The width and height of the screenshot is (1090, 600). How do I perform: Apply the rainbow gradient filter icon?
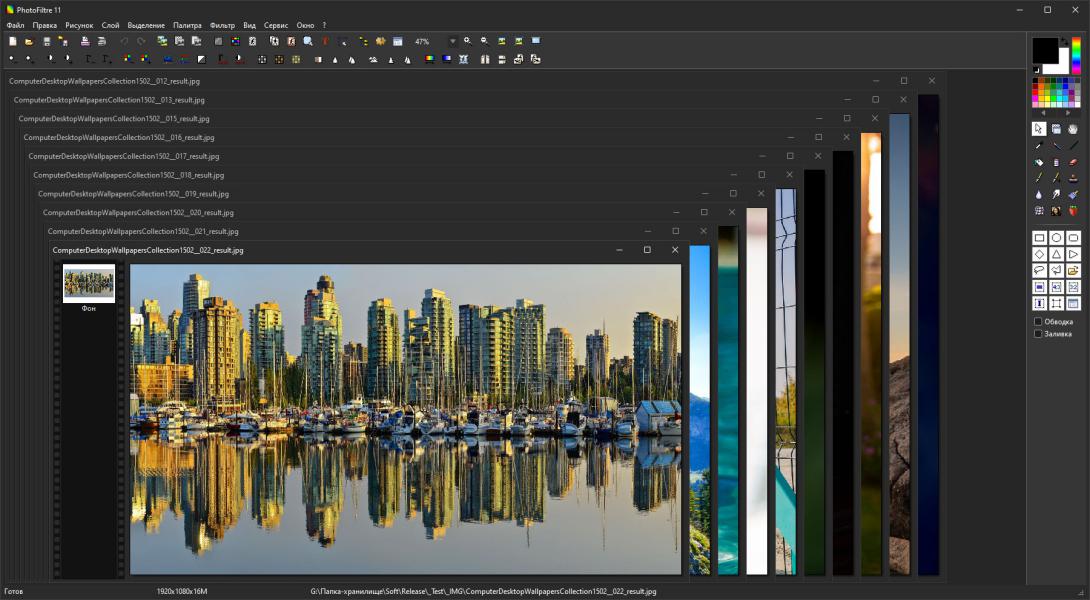tap(430, 59)
